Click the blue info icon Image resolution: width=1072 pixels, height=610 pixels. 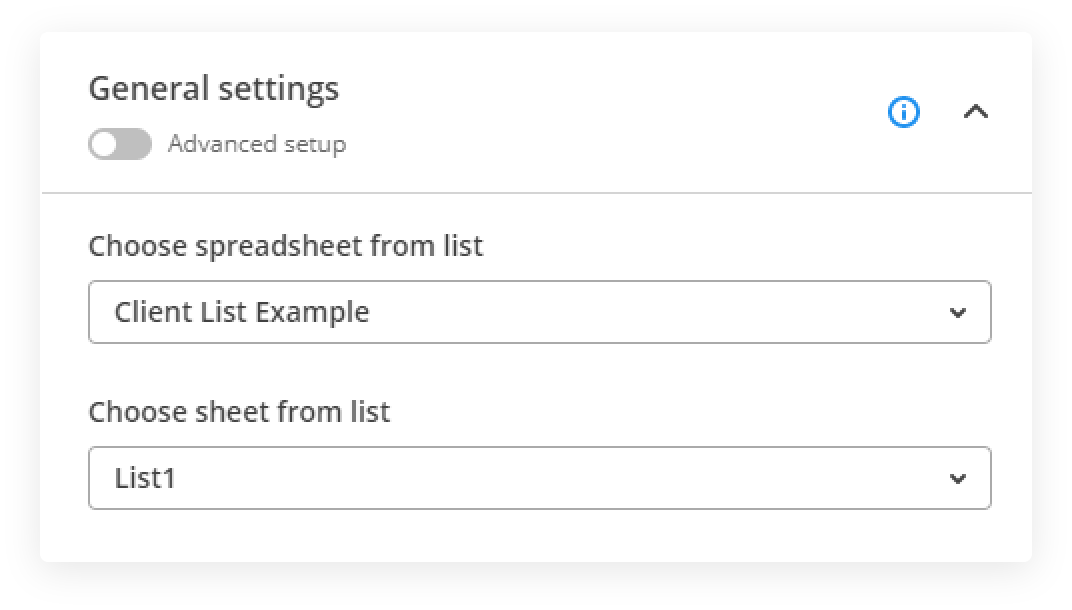click(904, 113)
